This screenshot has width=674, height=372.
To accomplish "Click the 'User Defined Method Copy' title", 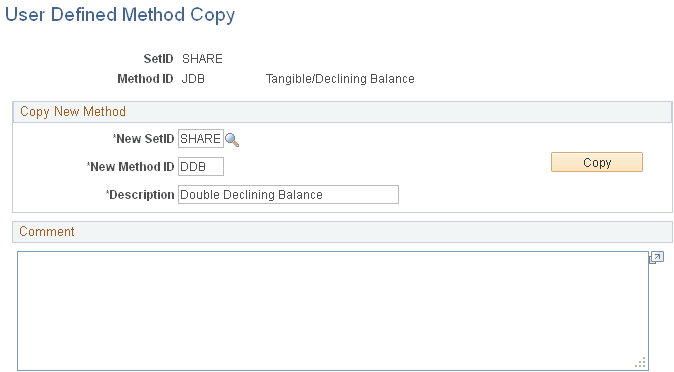I will click(x=120, y=15).
